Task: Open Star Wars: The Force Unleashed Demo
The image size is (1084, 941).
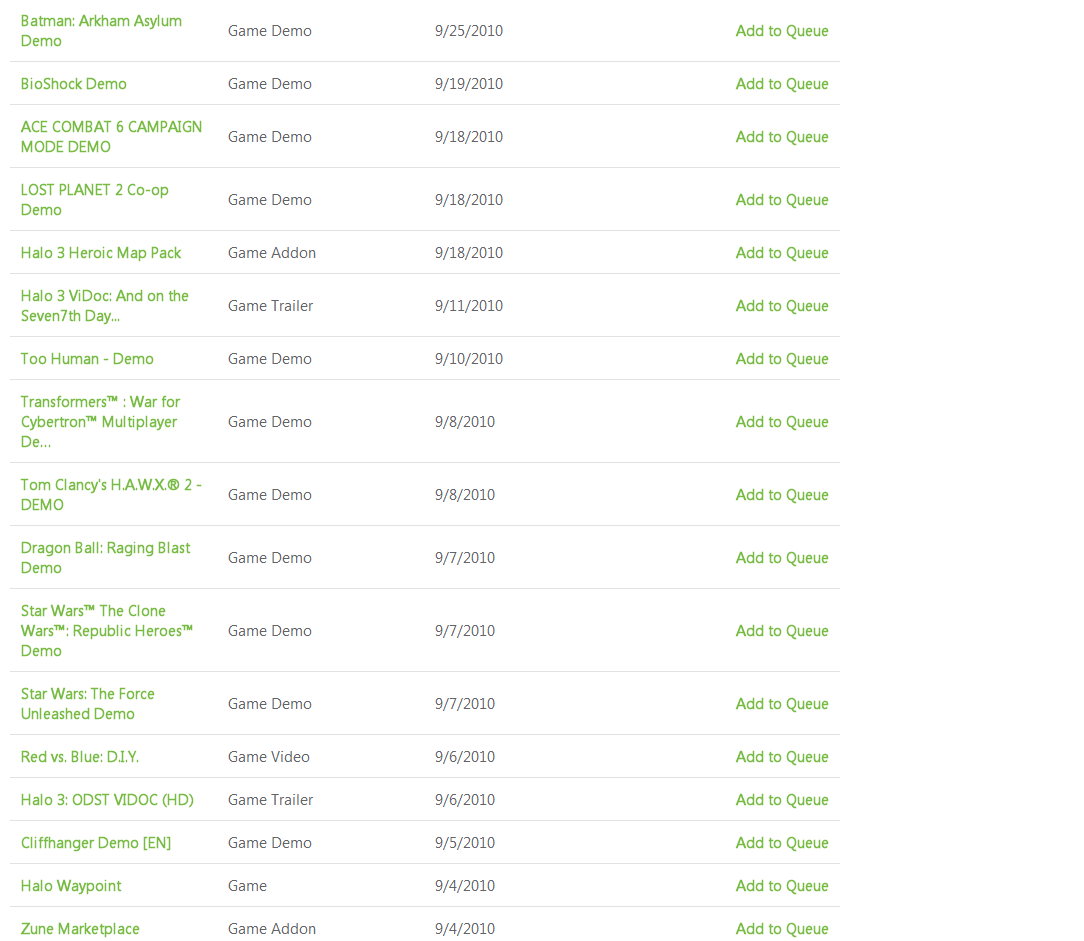Action: tap(88, 704)
